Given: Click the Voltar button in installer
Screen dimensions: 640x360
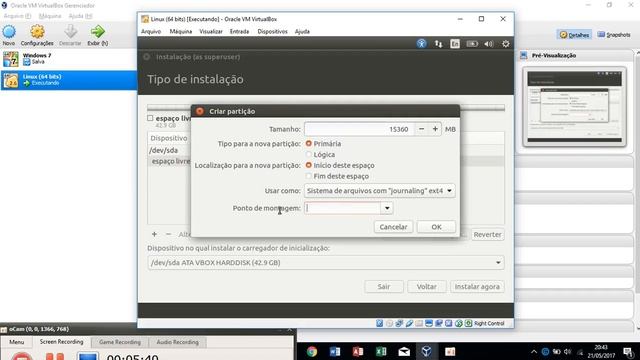Looking at the screenshot, I should (427, 287).
